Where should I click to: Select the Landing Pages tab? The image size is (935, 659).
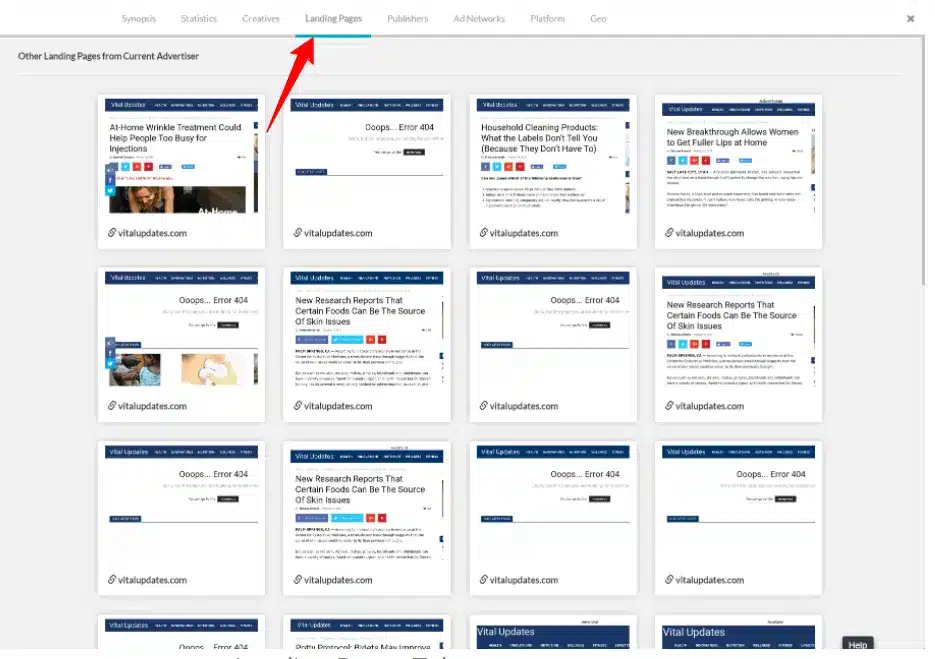[333, 18]
